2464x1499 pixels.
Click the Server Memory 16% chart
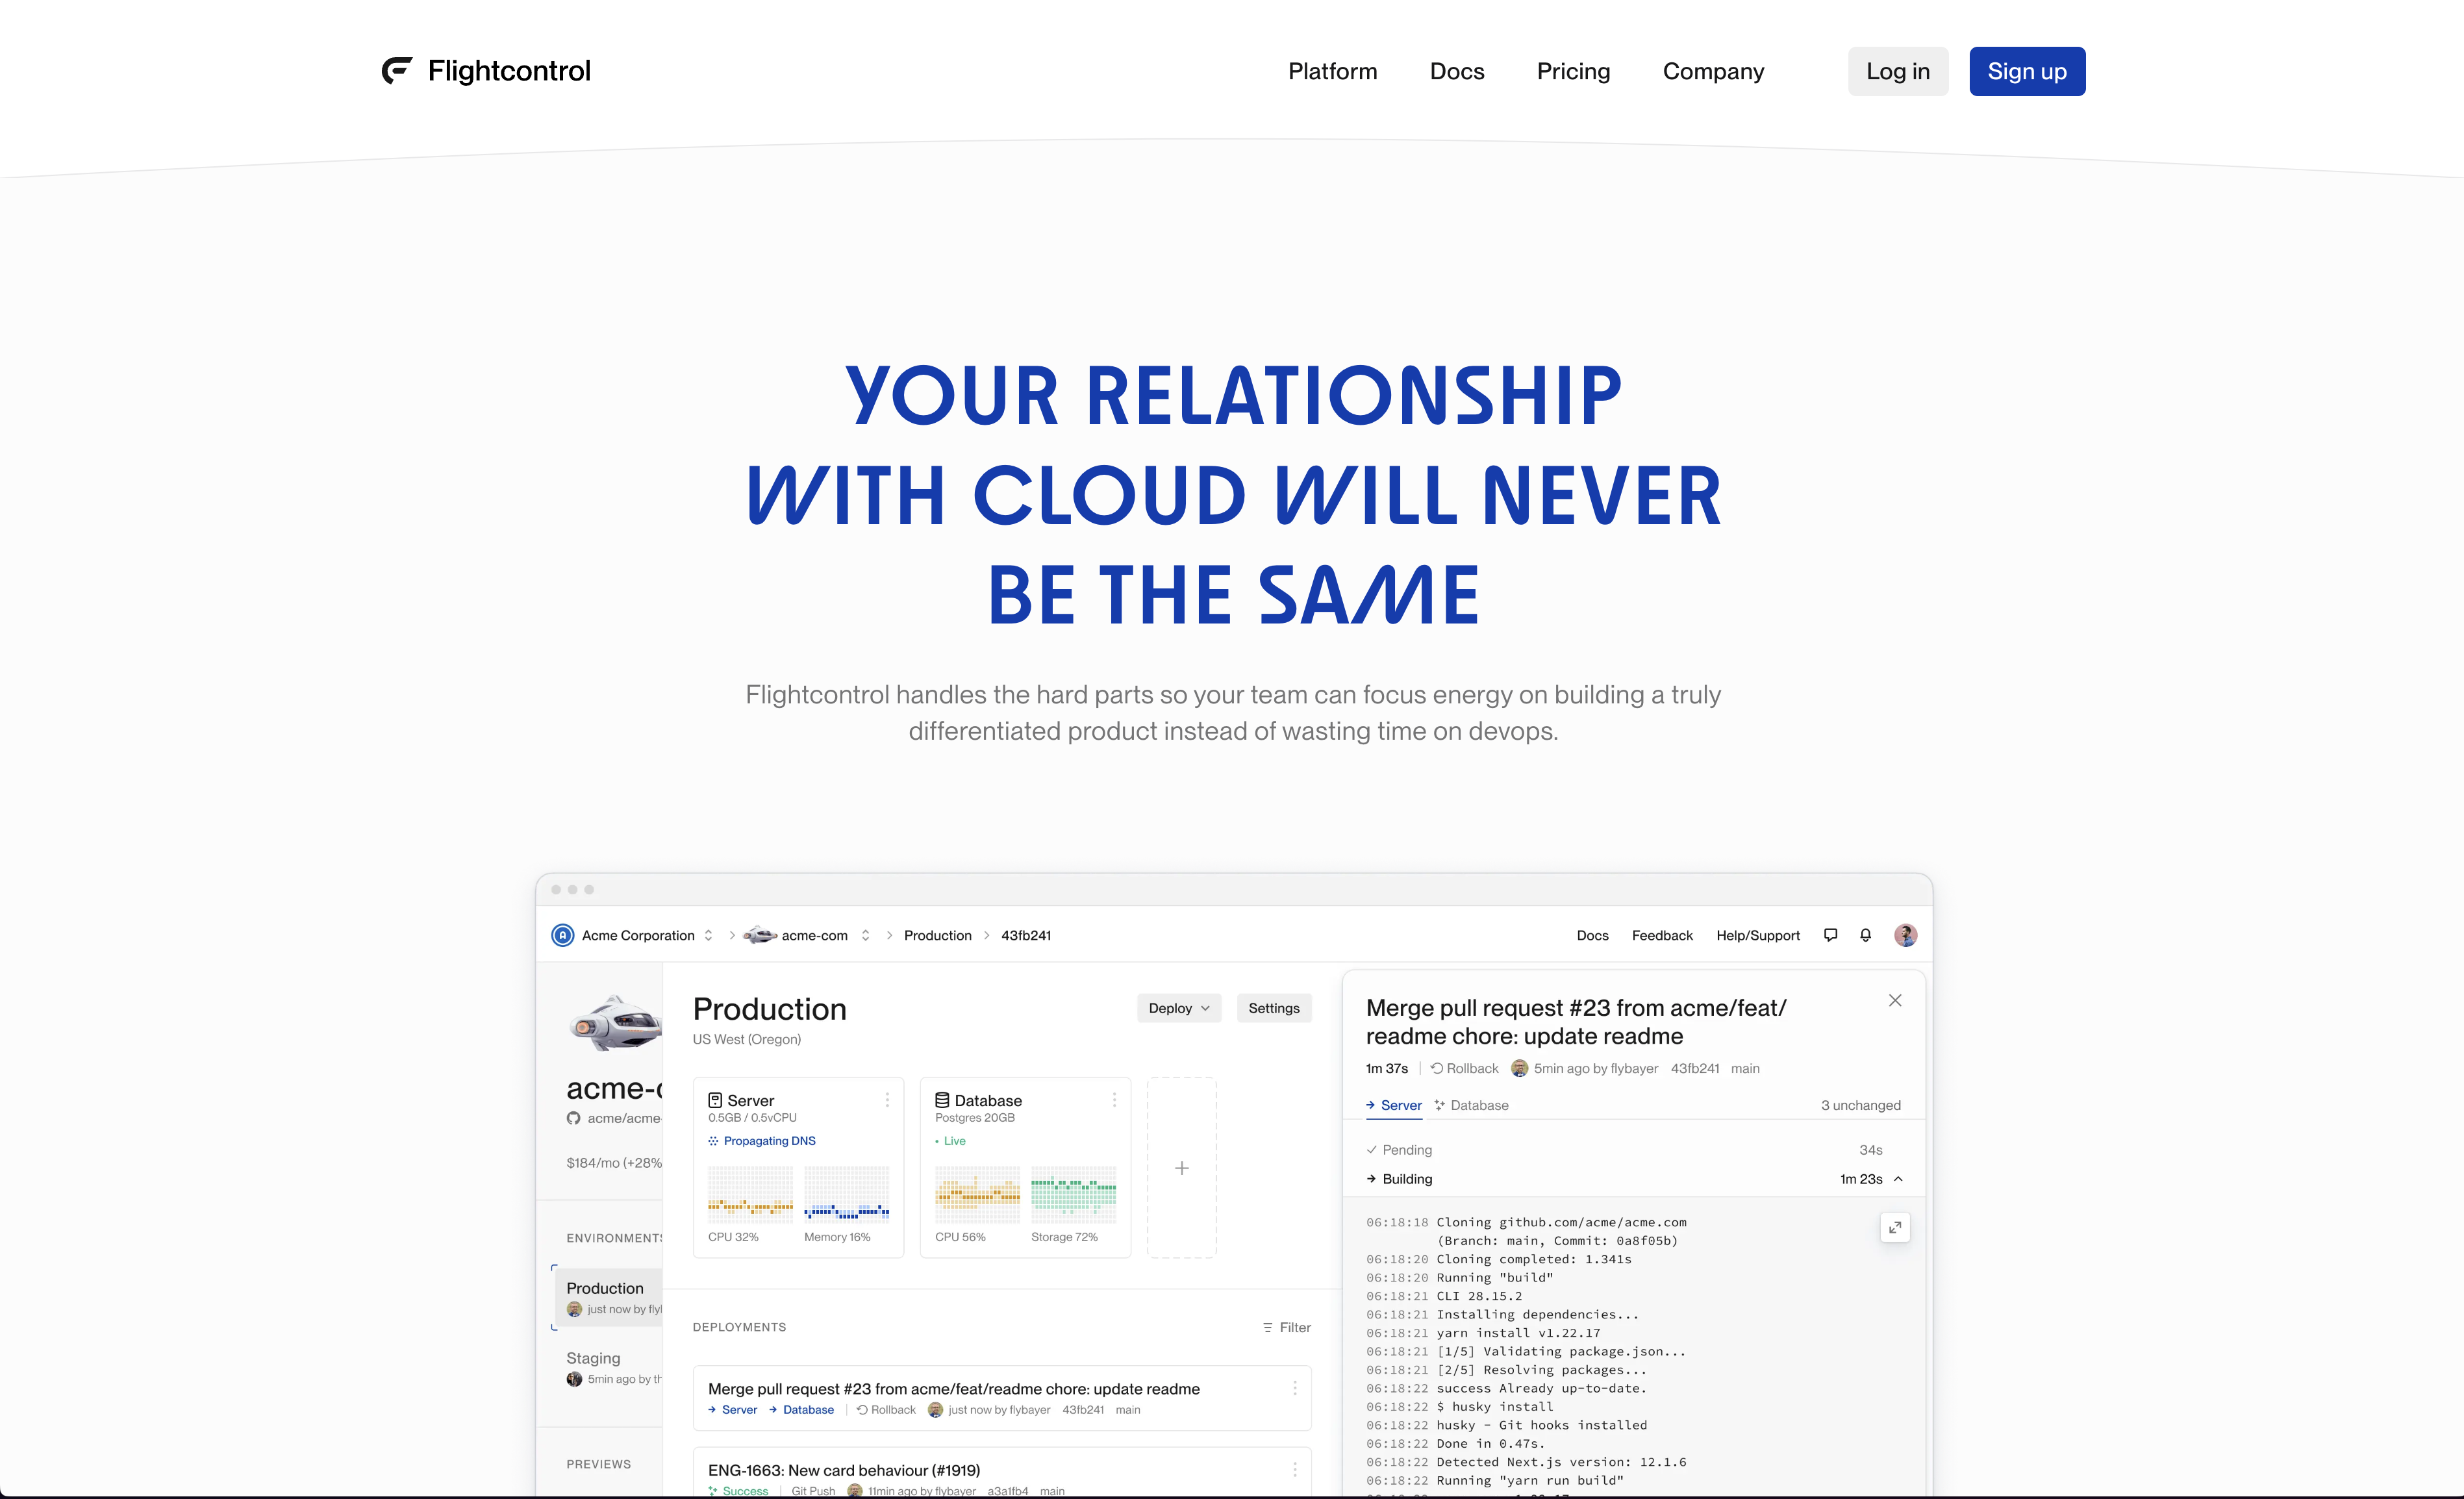click(846, 1195)
